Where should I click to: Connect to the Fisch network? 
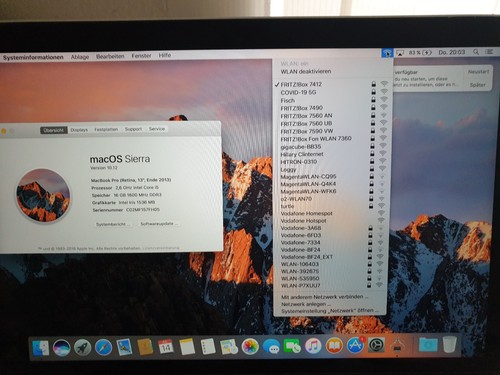click(x=332, y=100)
